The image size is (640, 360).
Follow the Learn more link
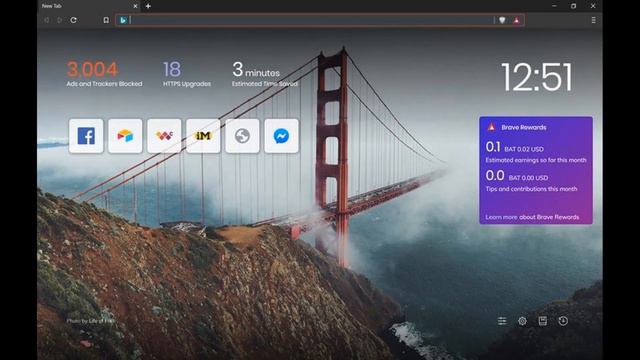tap(501, 217)
